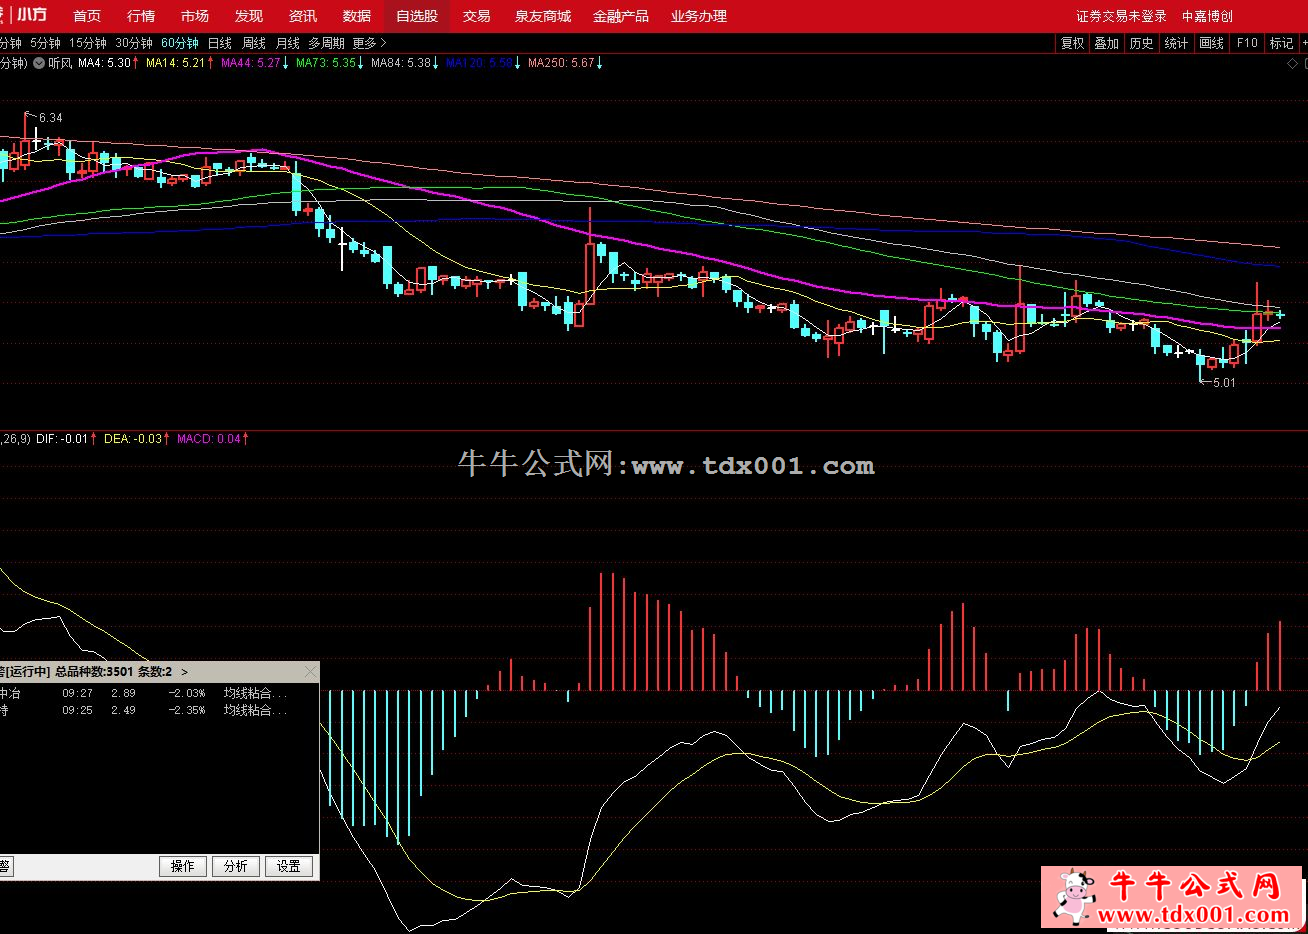Viewport: 1308px width, 934px height.
Task: Open 多周期 multi-period view
Action: tap(326, 43)
